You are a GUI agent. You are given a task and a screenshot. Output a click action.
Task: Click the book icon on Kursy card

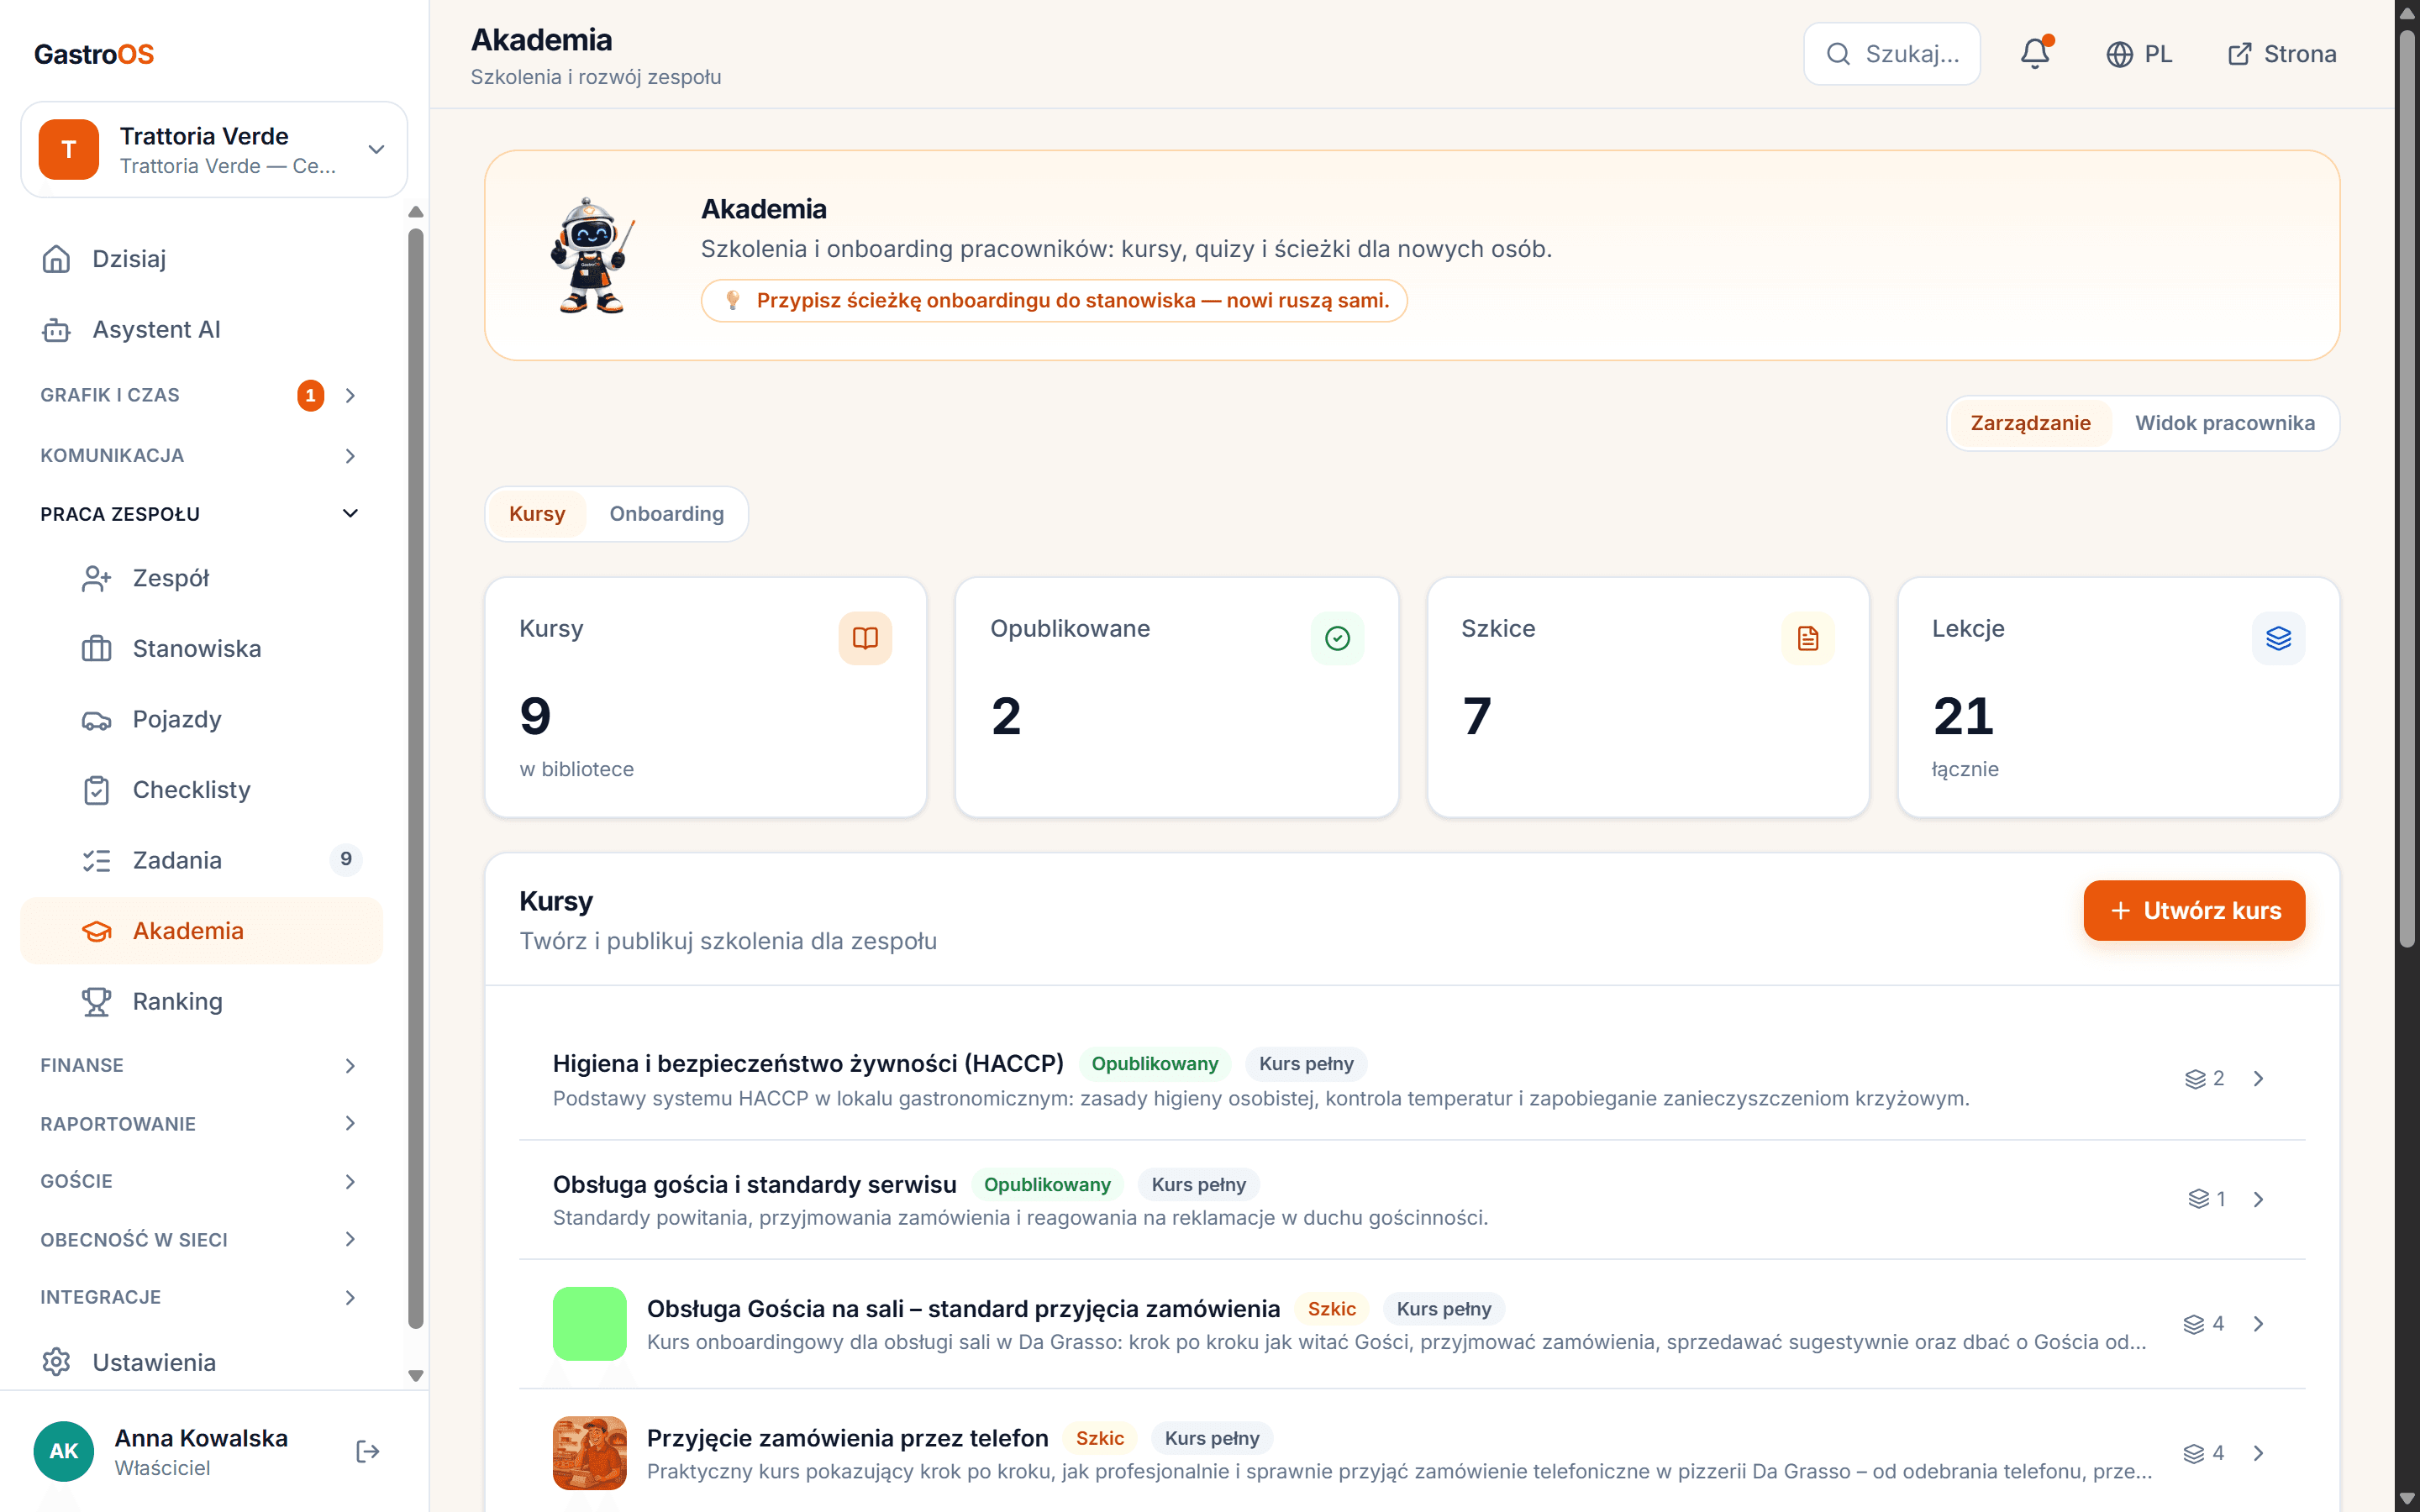[x=865, y=638]
